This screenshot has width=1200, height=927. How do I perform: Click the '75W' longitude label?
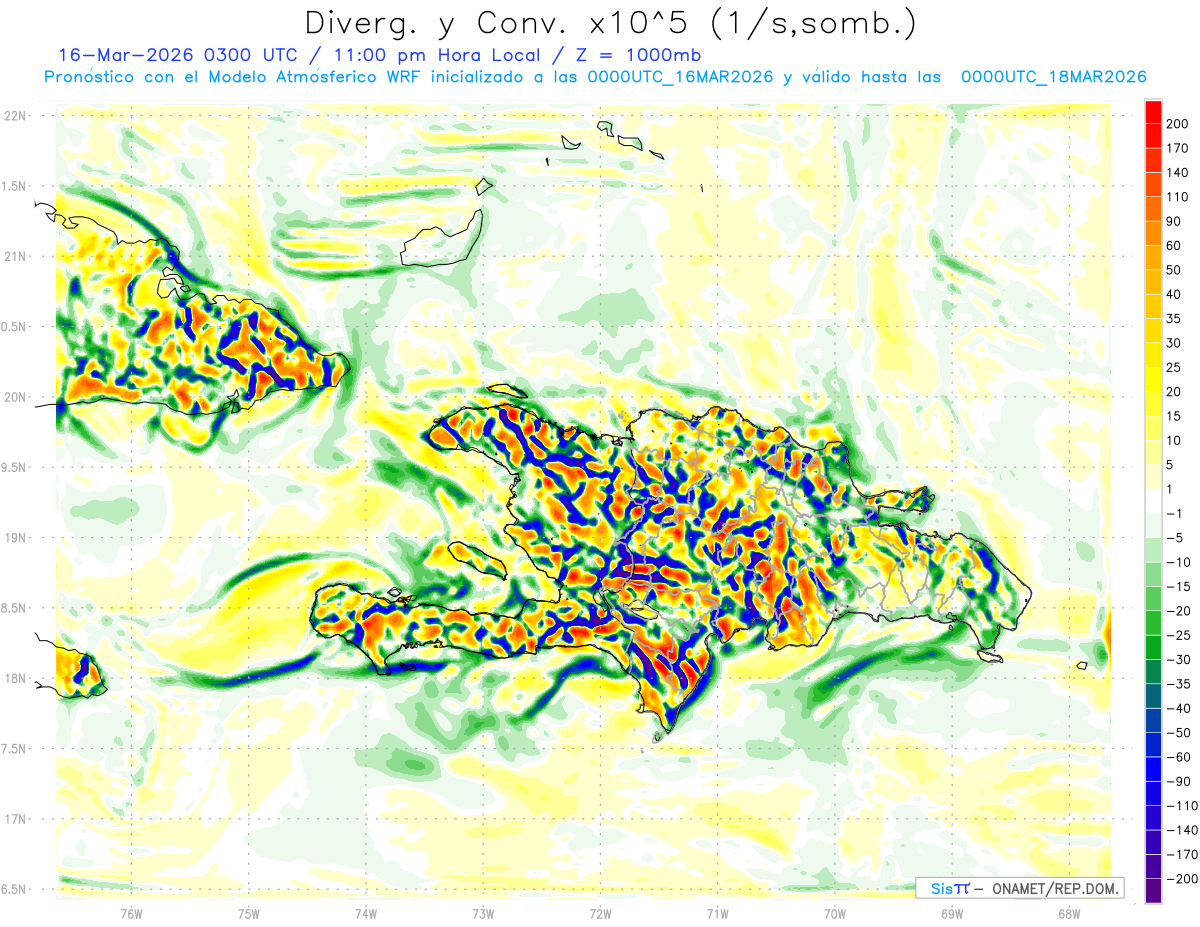click(x=249, y=913)
